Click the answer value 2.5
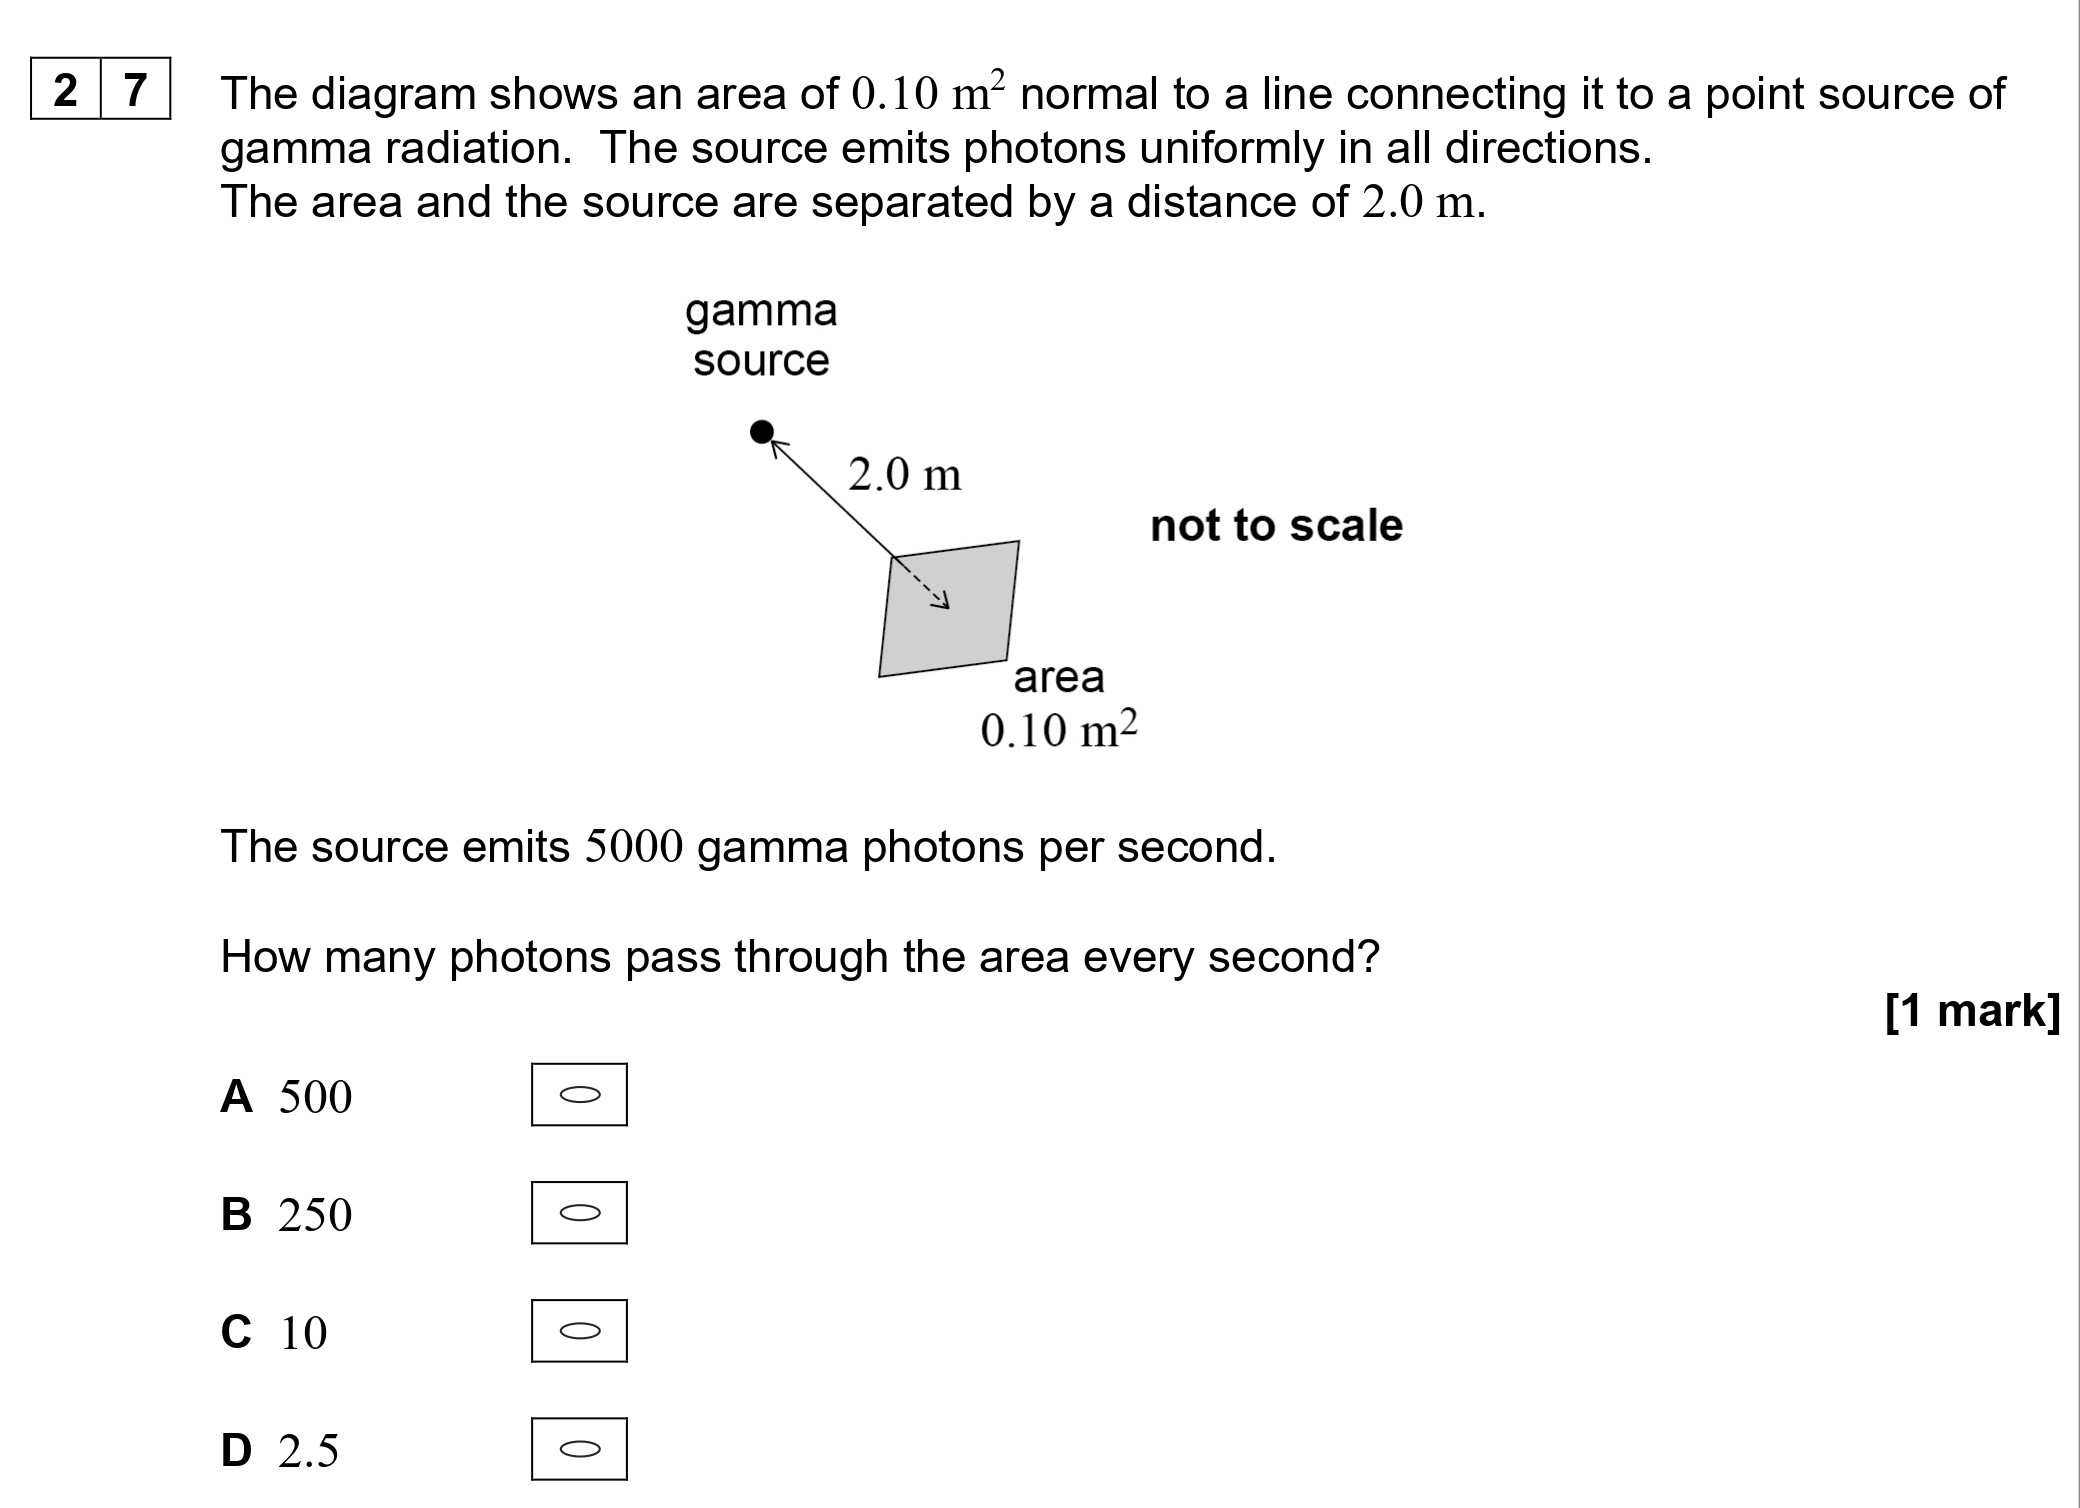The height and width of the screenshot is (1508, 2080). (308, 1451)
